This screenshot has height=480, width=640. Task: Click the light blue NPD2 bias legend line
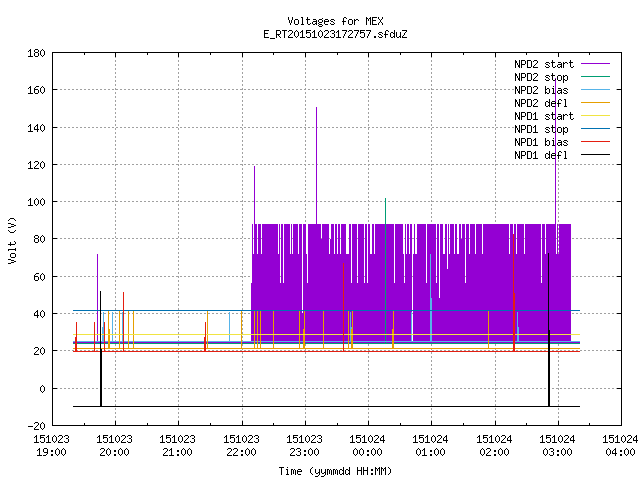595,89
